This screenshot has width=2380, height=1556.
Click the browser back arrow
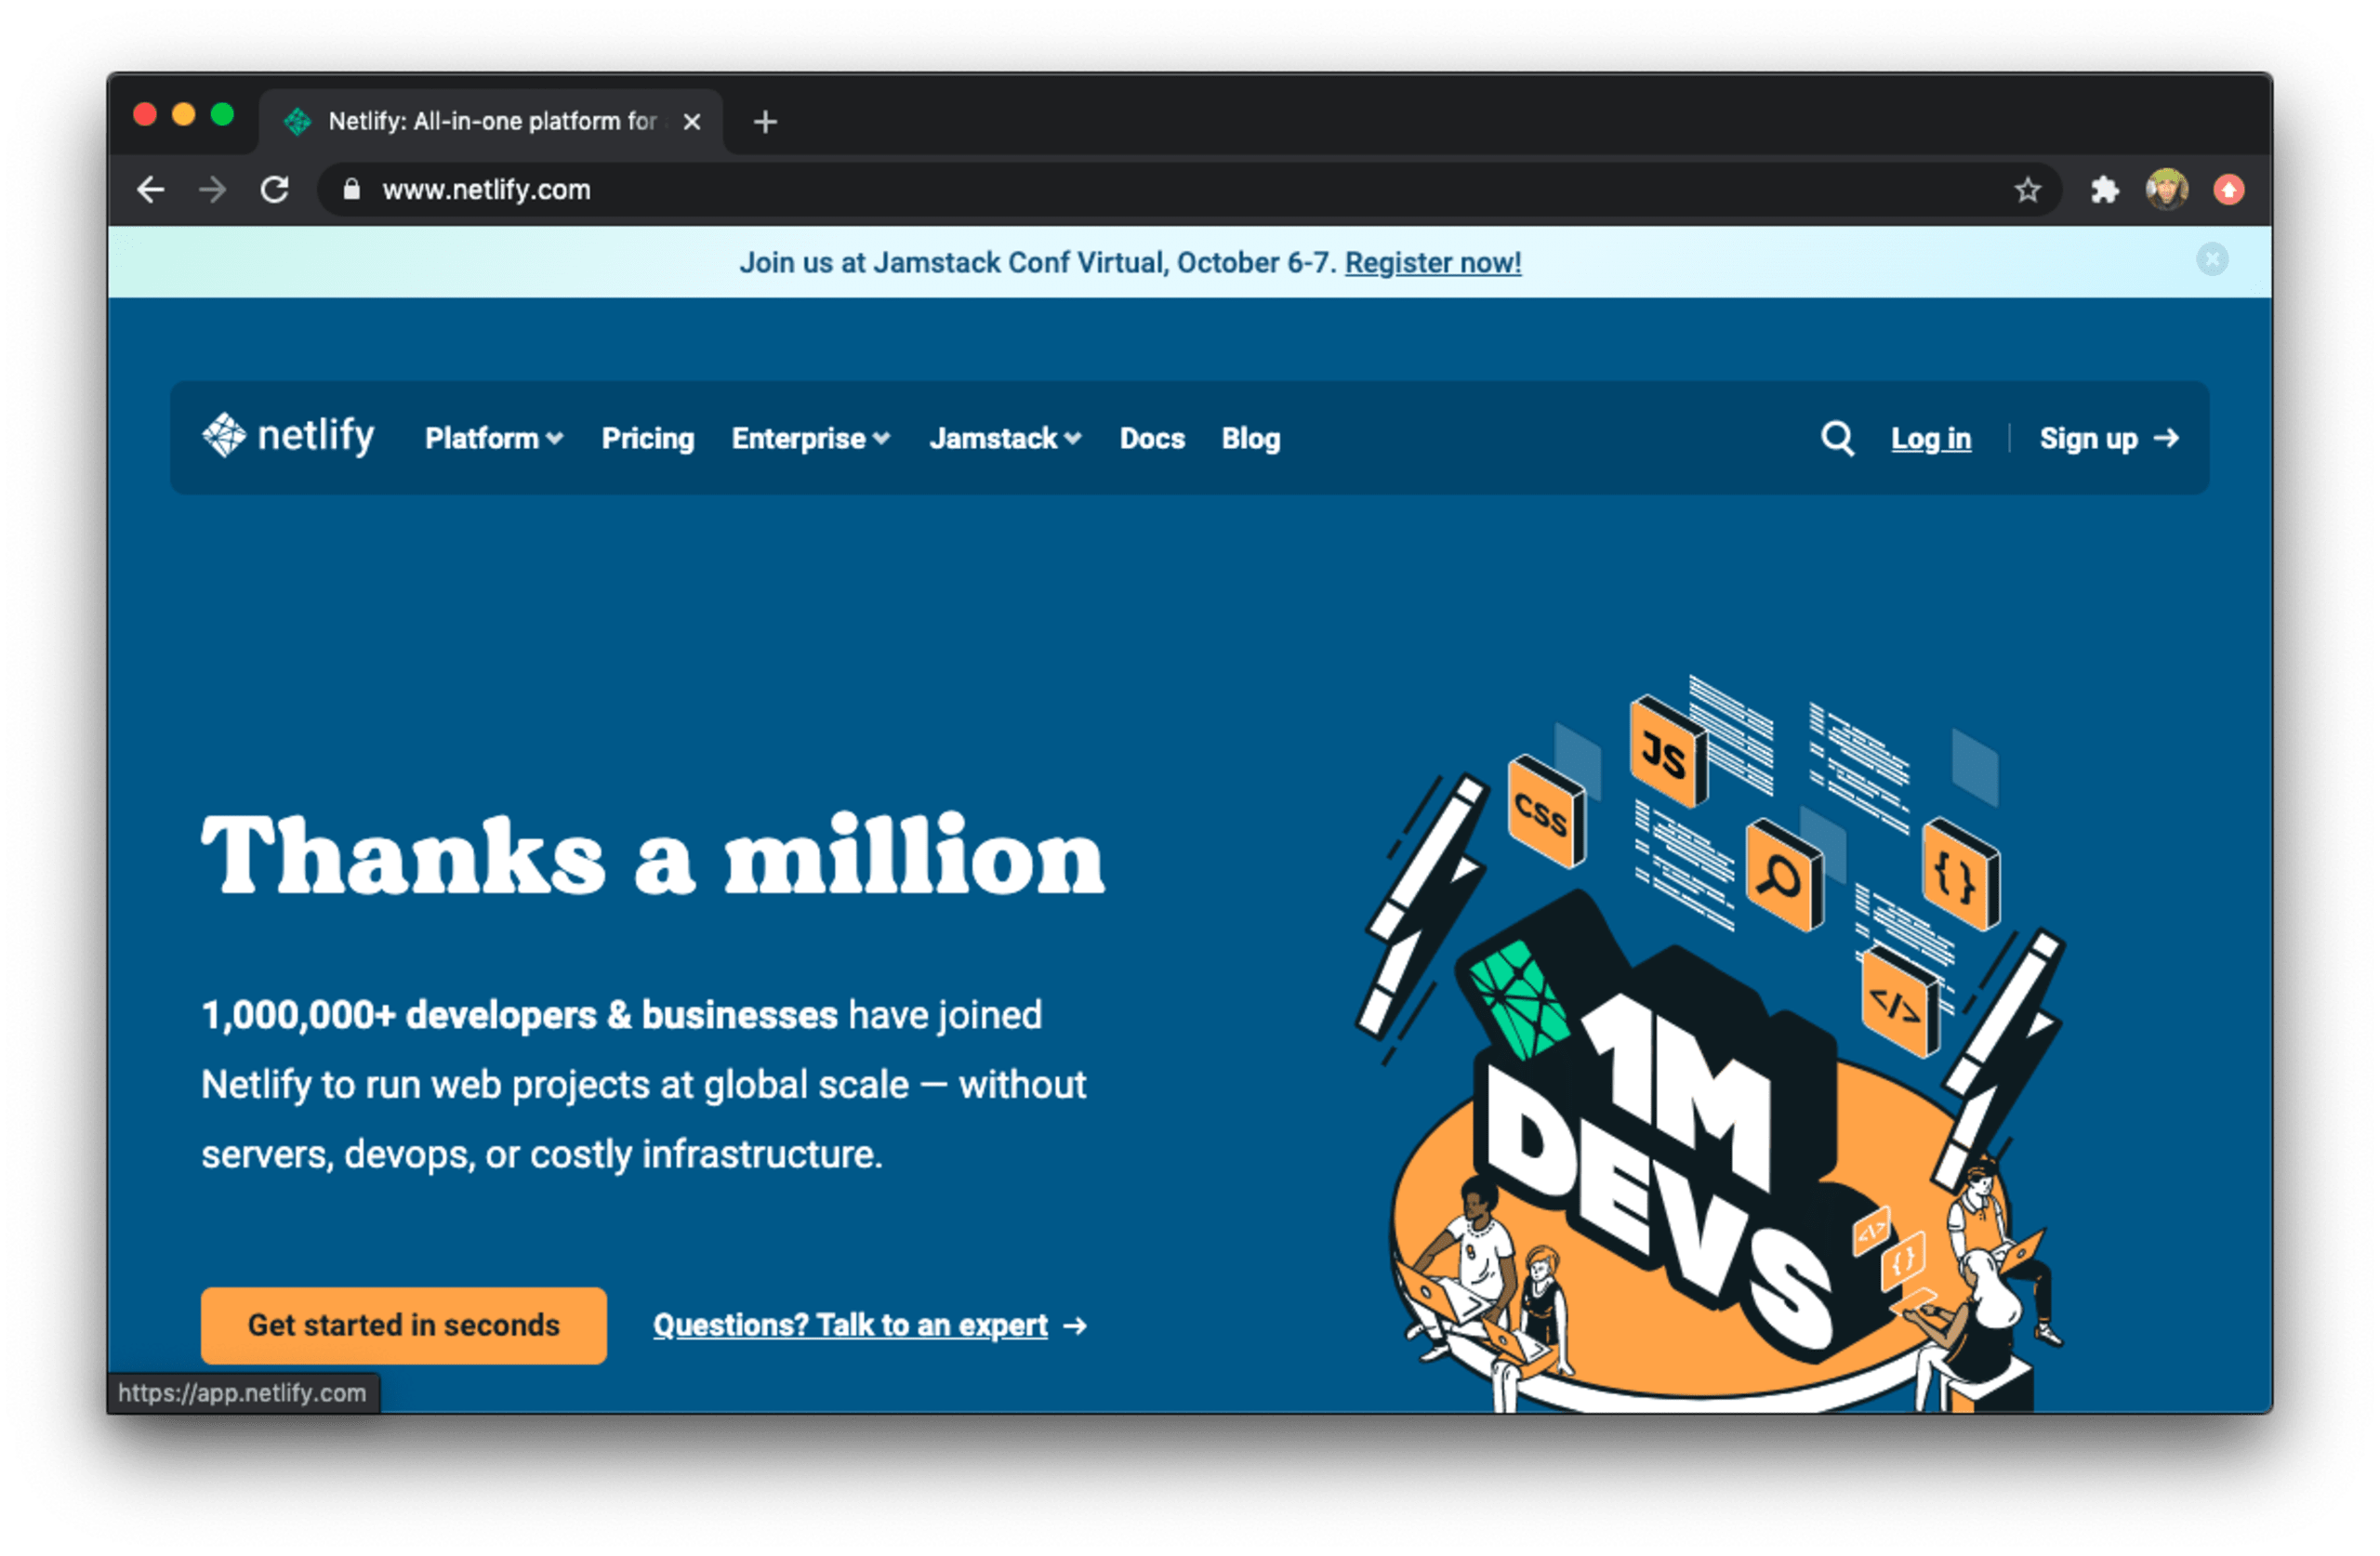(150, 189)
